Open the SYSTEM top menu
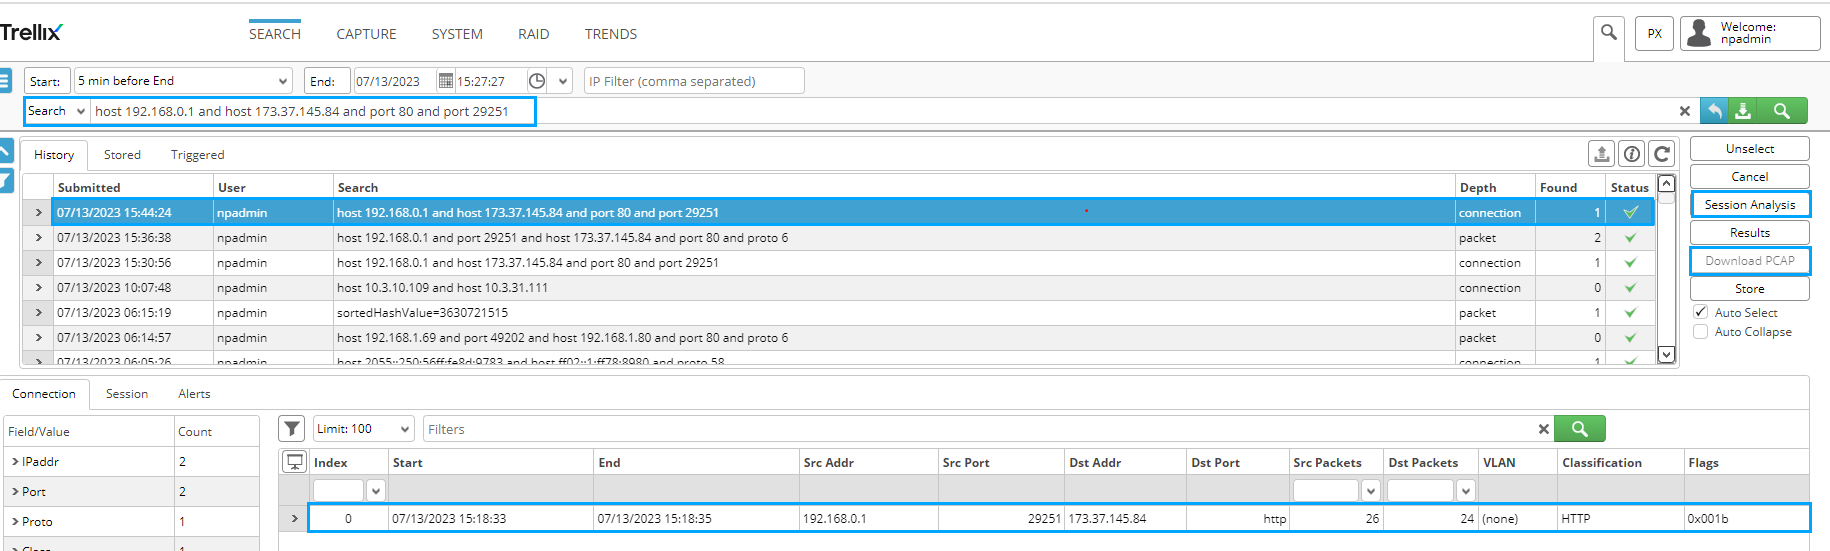The height and width of the screenshot is (551, 1830). (457, 34)
